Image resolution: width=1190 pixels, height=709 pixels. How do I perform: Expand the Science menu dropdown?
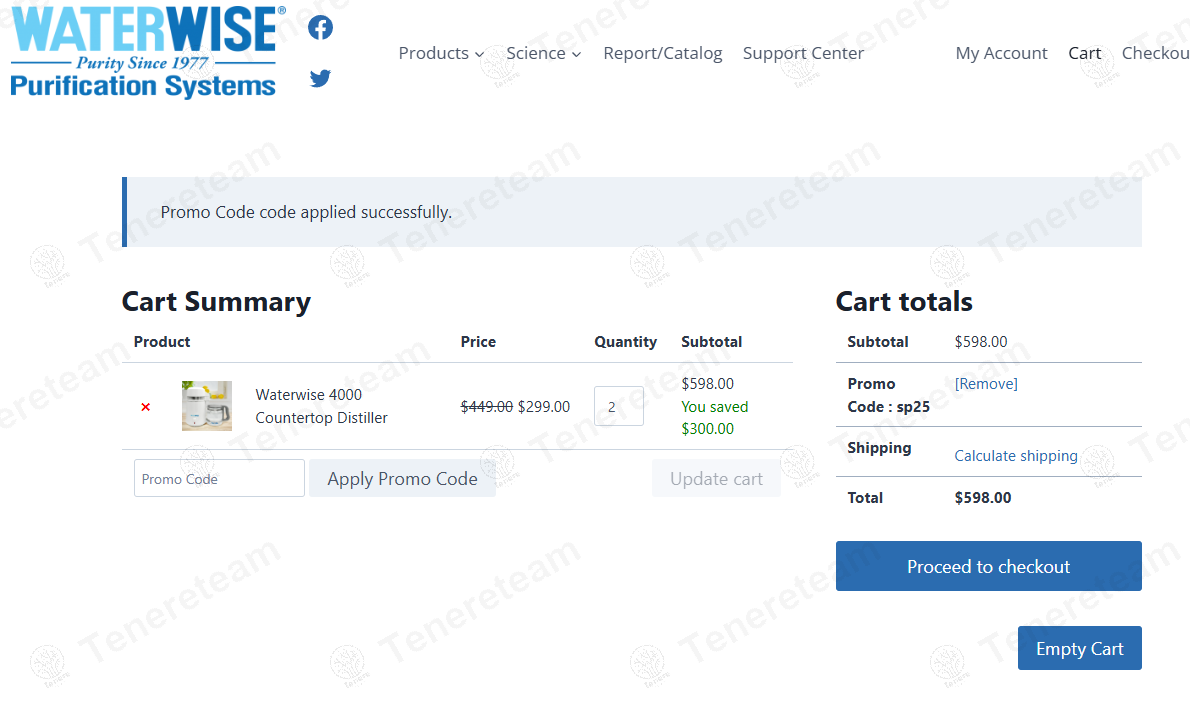(x=543, y=53)
